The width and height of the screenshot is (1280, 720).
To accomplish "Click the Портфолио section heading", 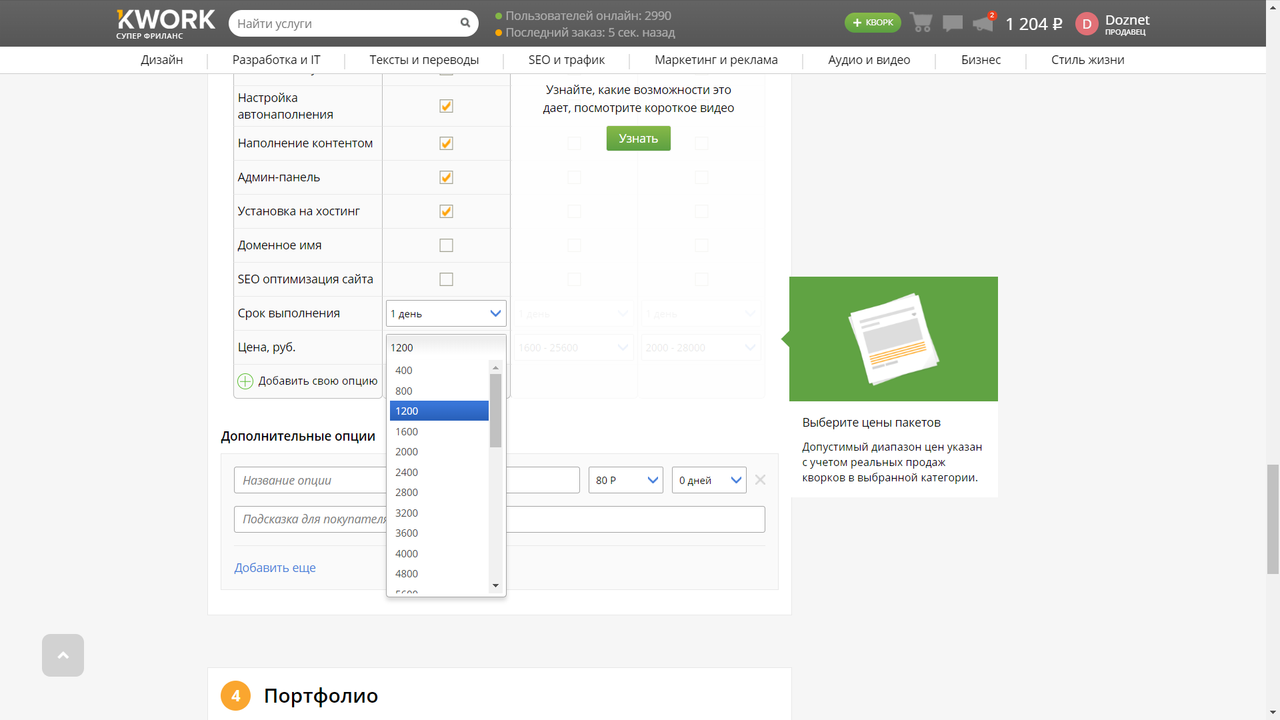I will click(321, 696).
